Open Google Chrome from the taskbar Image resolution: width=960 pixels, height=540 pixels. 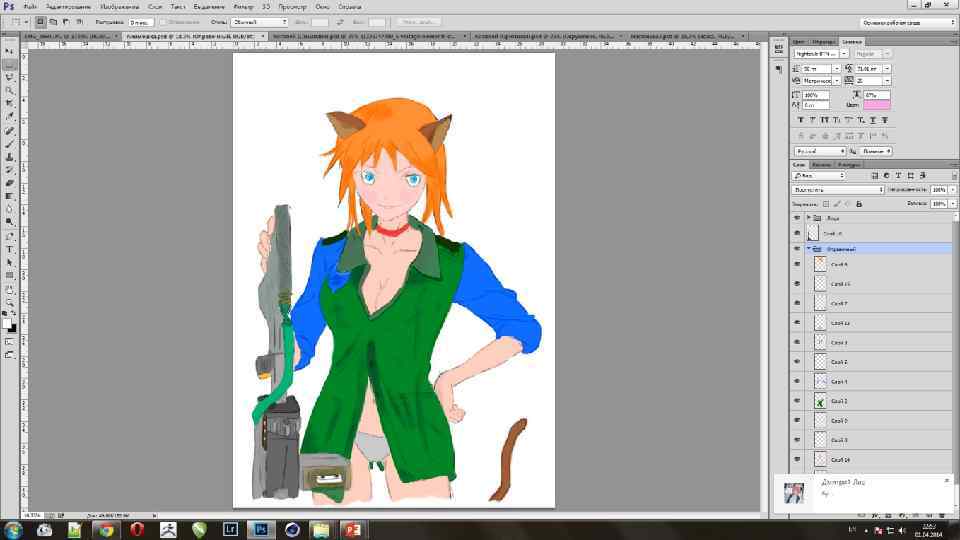tap(105, 529)
